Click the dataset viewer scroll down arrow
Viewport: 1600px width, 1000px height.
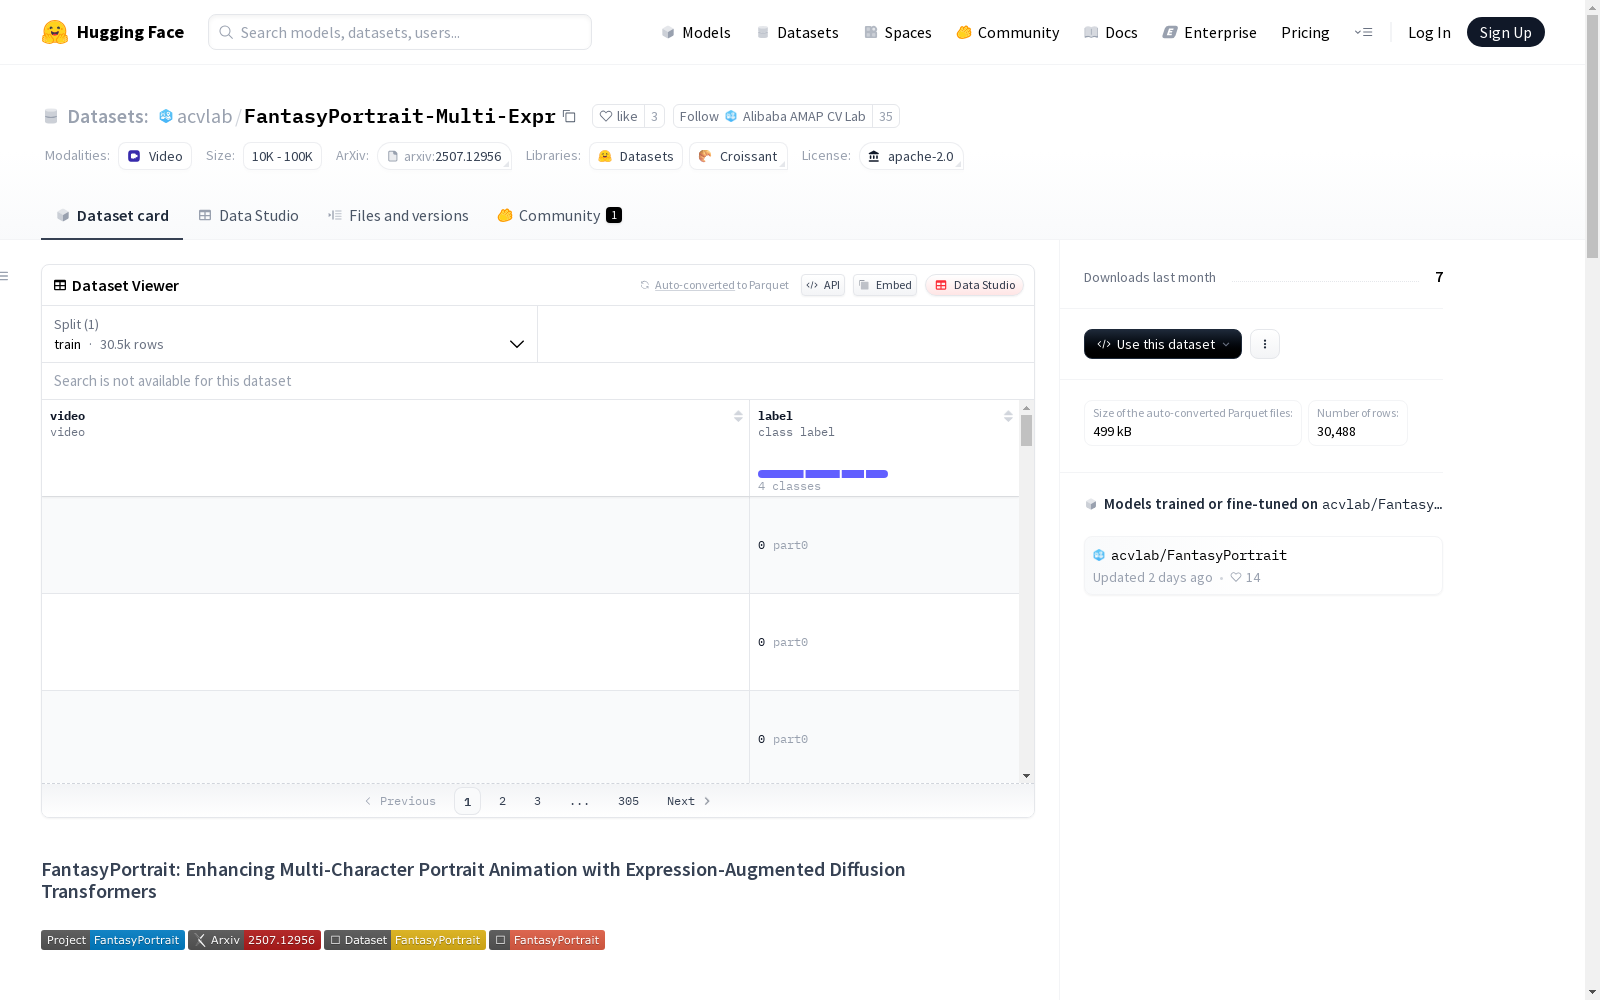(x=1026, y=776)
